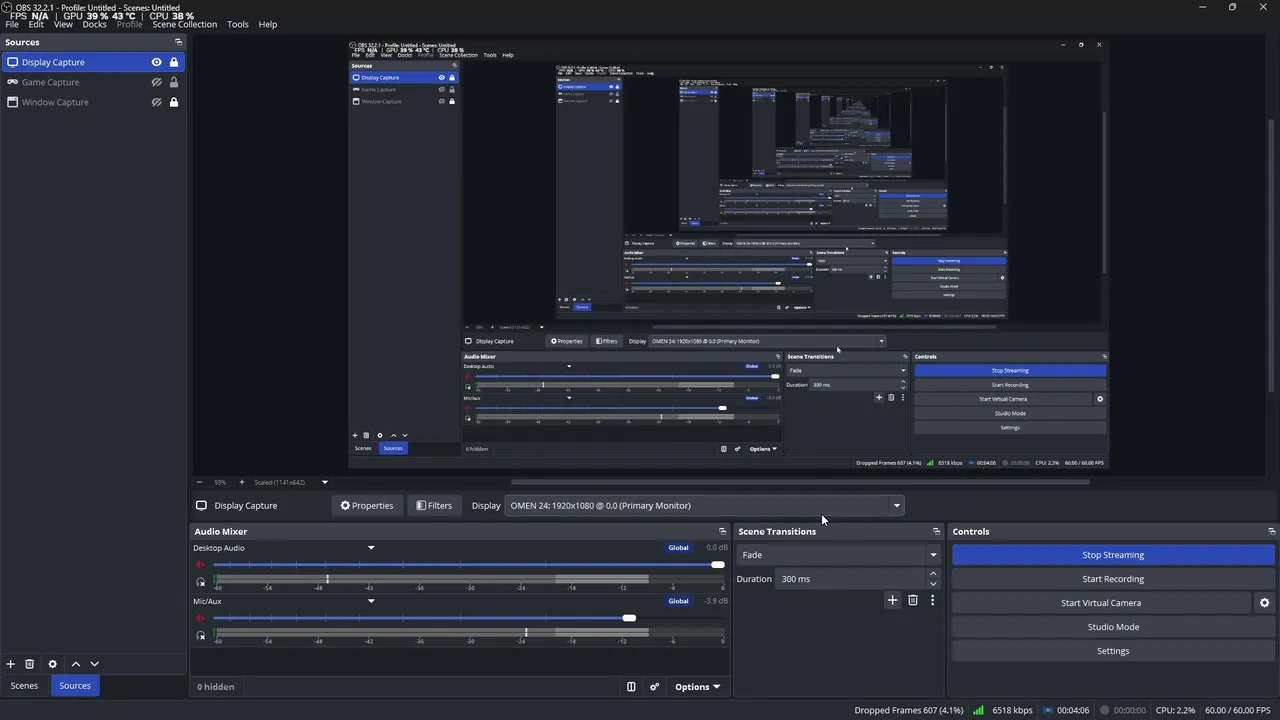Toggle Mic/Aux monitoring headphone icon
The image size is (1280, 720).
tap(201, 634)
